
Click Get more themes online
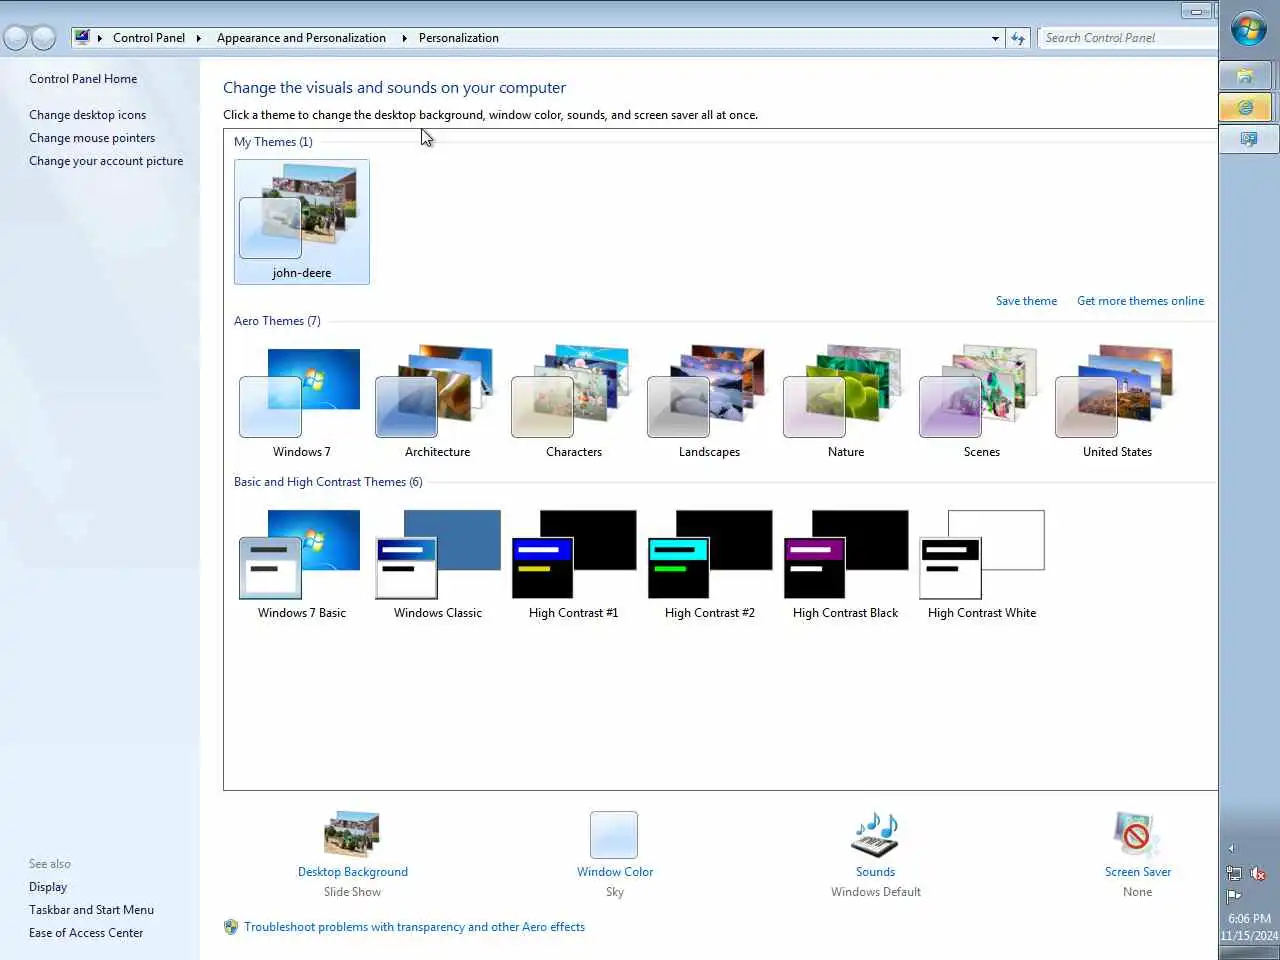click(x=1140, y=301)
